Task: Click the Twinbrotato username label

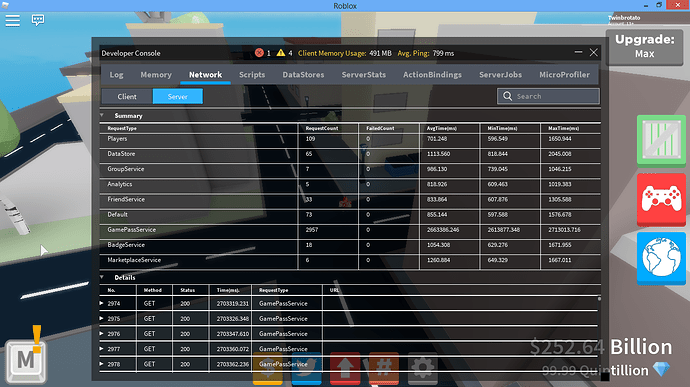Action: coord(624,18)
